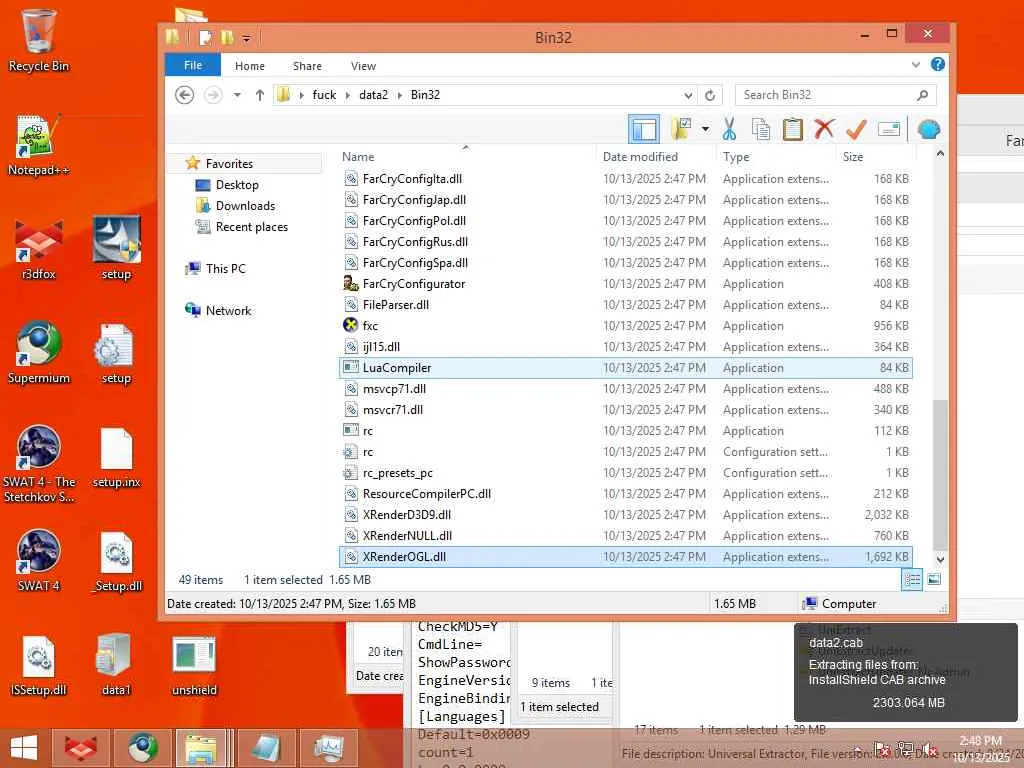Image resolution: width=1024 pixels, height=768 pixels.
Task: Open the Share ribbon tab
Action: [307, 66]
